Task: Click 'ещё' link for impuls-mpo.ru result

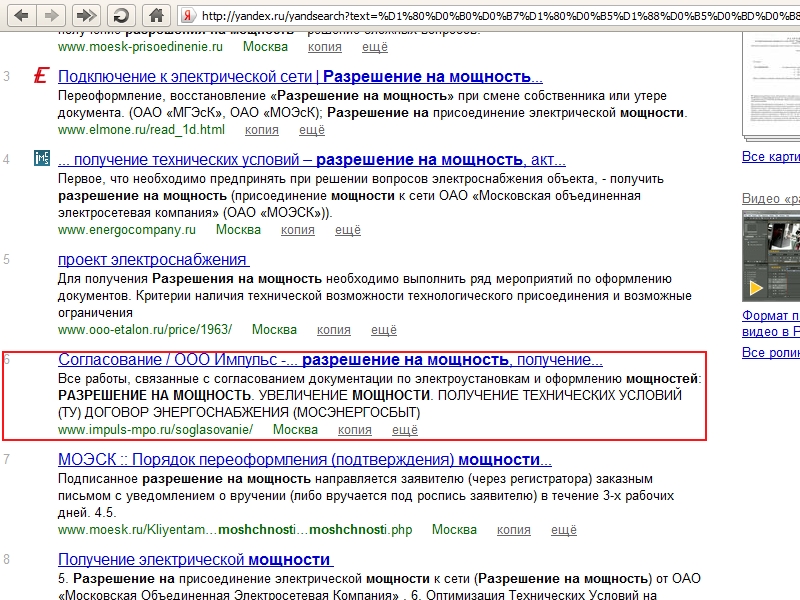Action: (405, 430)
